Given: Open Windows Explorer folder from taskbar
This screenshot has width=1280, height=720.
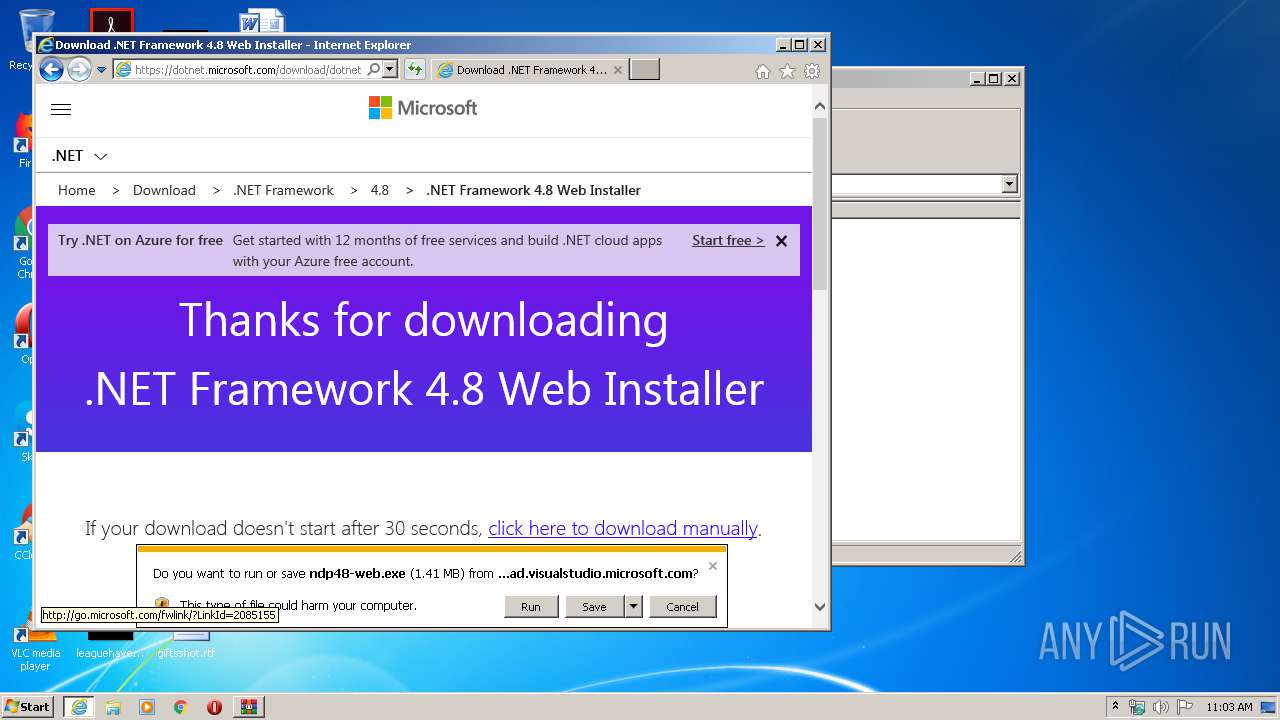Looking at the screenshot, I should pyautogui.click(x=113, y=707).
